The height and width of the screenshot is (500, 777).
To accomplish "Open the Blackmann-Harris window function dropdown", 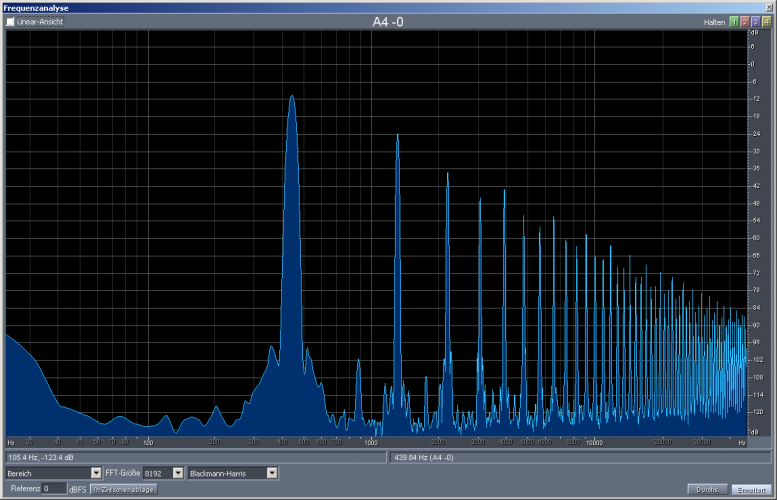I will pyautogui.click(x=272, y=473).
